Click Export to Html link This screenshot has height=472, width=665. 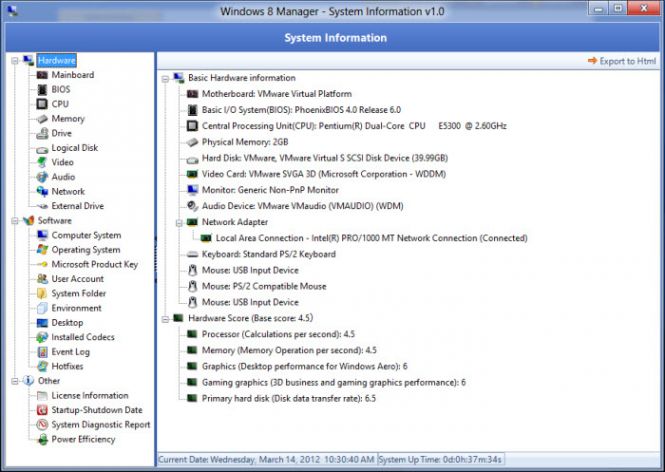[622, 61]
